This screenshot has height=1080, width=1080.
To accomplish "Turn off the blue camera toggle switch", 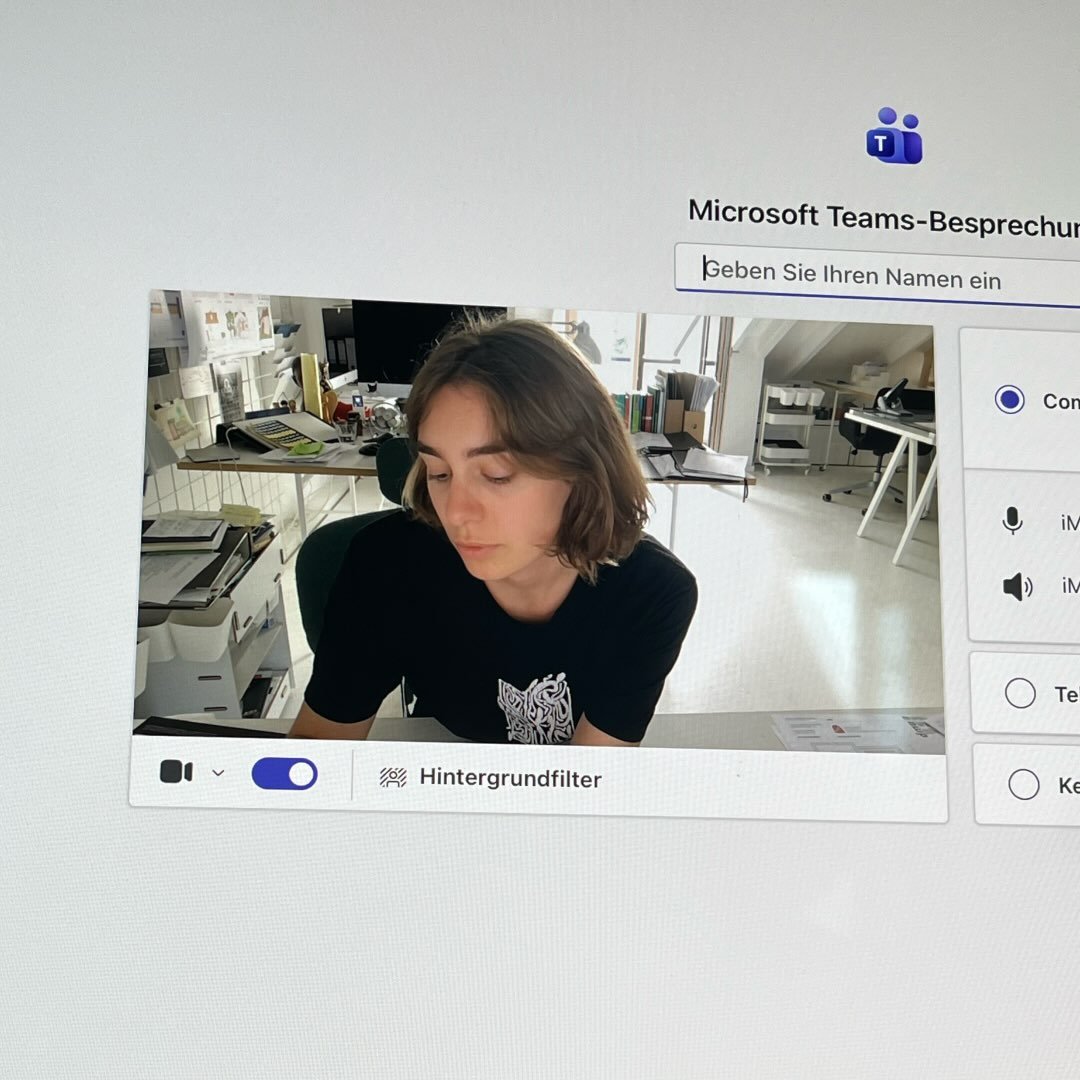I will (284, 773).
